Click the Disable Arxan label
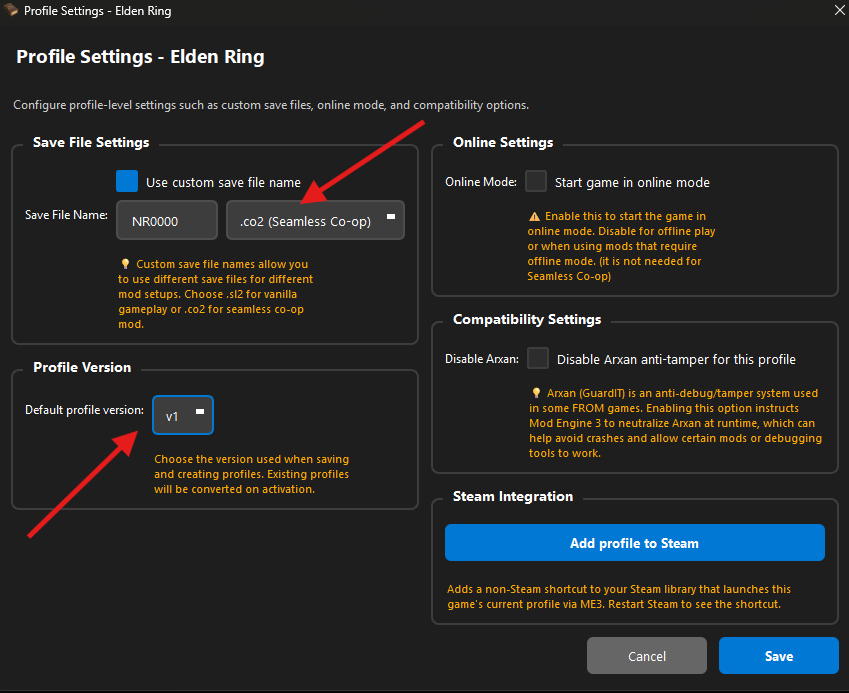Image resolution: width=849 pixels, height=693 pixels. pyautogui.click(x=482, y=358)
